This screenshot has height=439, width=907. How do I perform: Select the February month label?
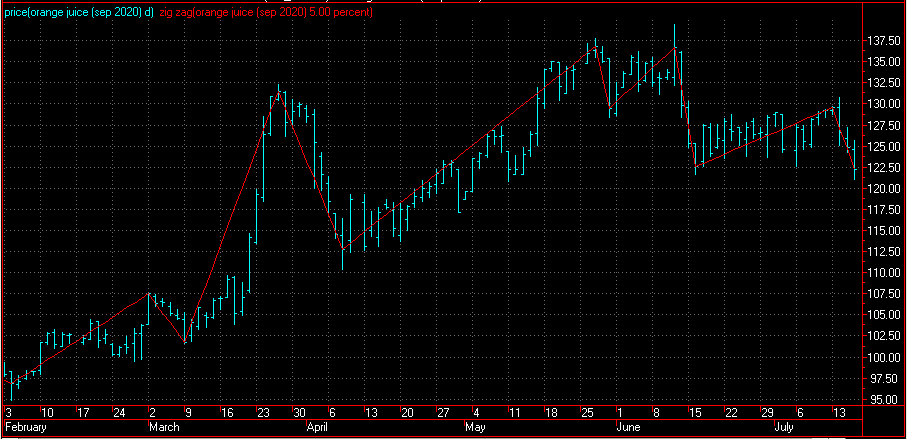click(x=25, y=427)
